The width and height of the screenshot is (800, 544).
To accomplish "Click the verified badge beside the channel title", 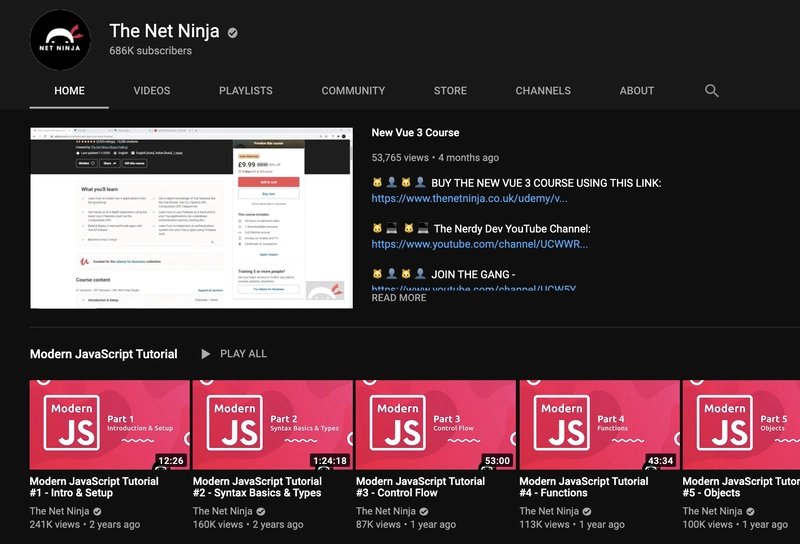I will click(x=233, y=33).
